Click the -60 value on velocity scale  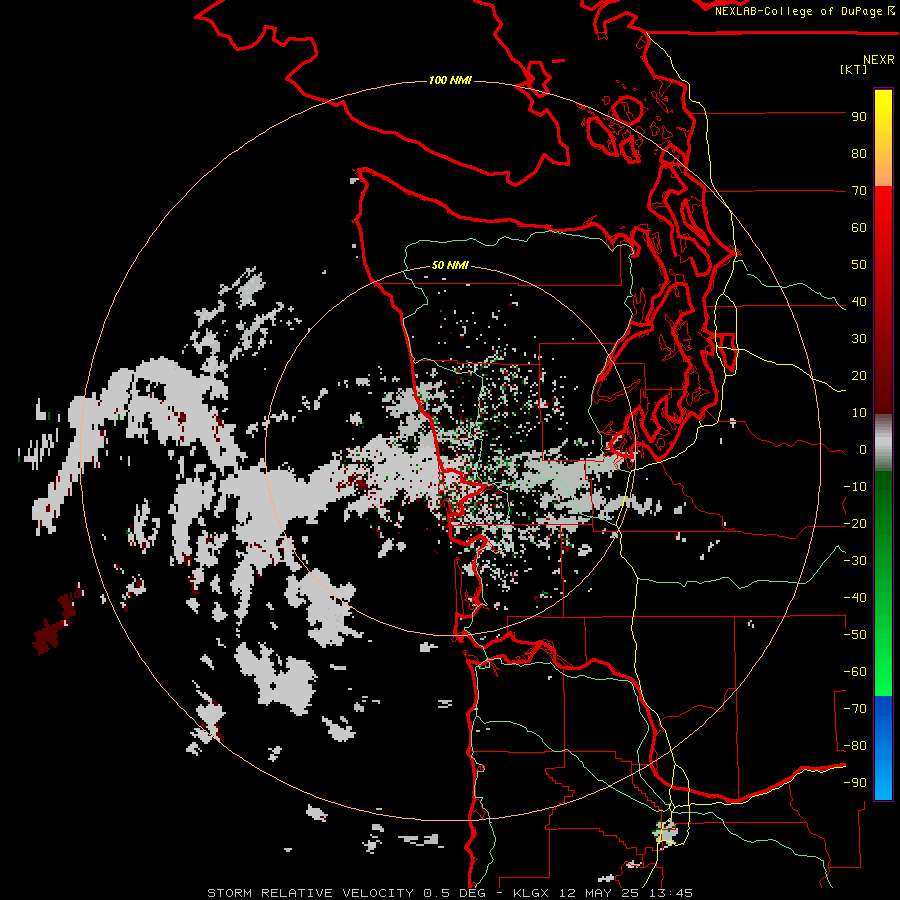855,672
